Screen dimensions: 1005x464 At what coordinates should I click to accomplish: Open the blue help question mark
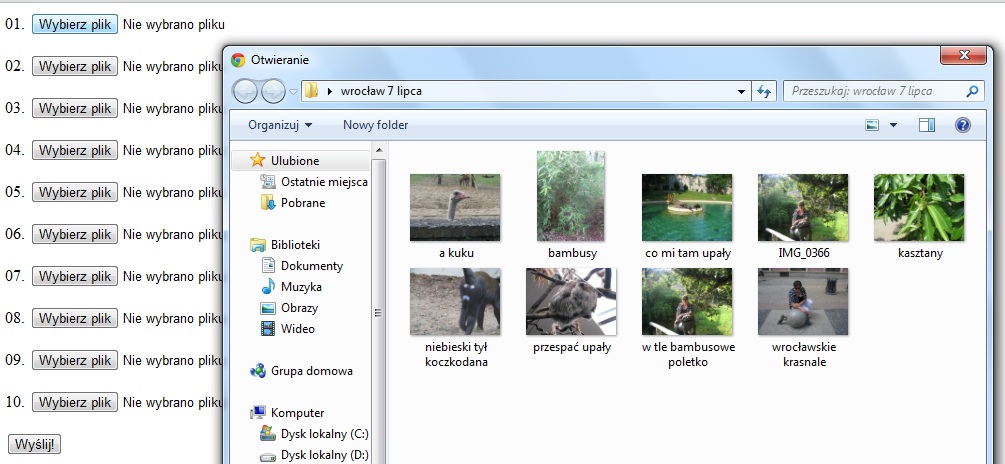click(962, 125)
